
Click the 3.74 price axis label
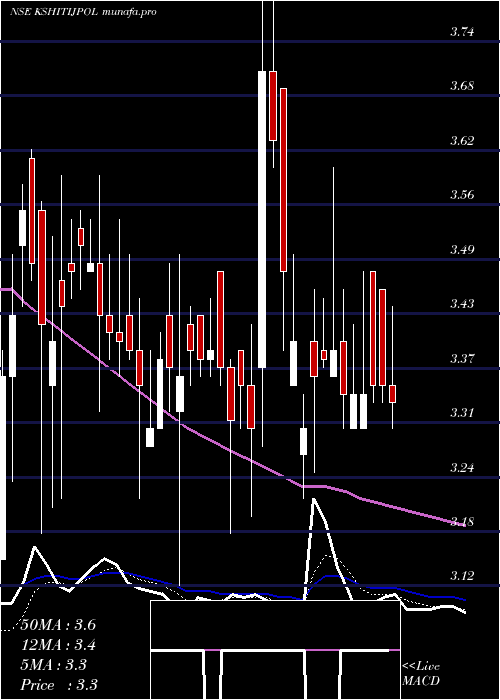pyautogui.click(x=462, y=32)
